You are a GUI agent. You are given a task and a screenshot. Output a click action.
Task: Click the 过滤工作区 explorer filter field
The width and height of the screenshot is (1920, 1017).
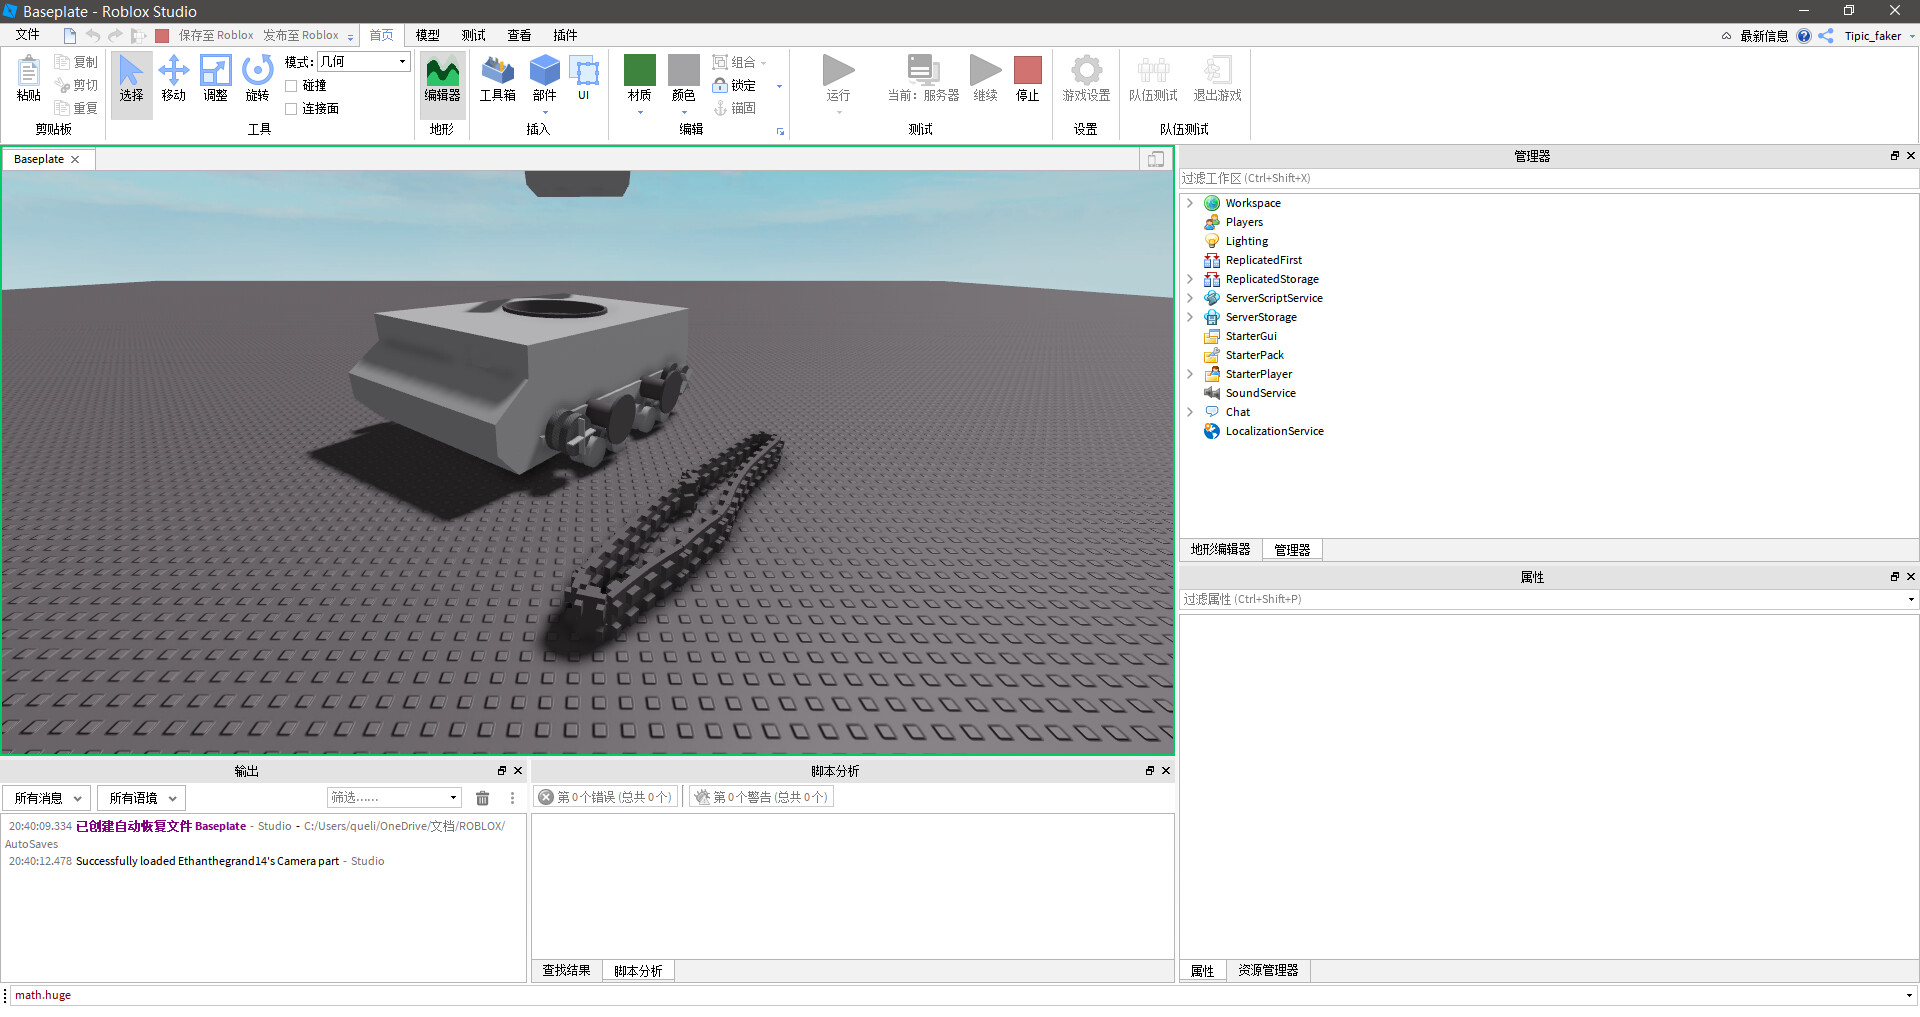[1548, 178]
